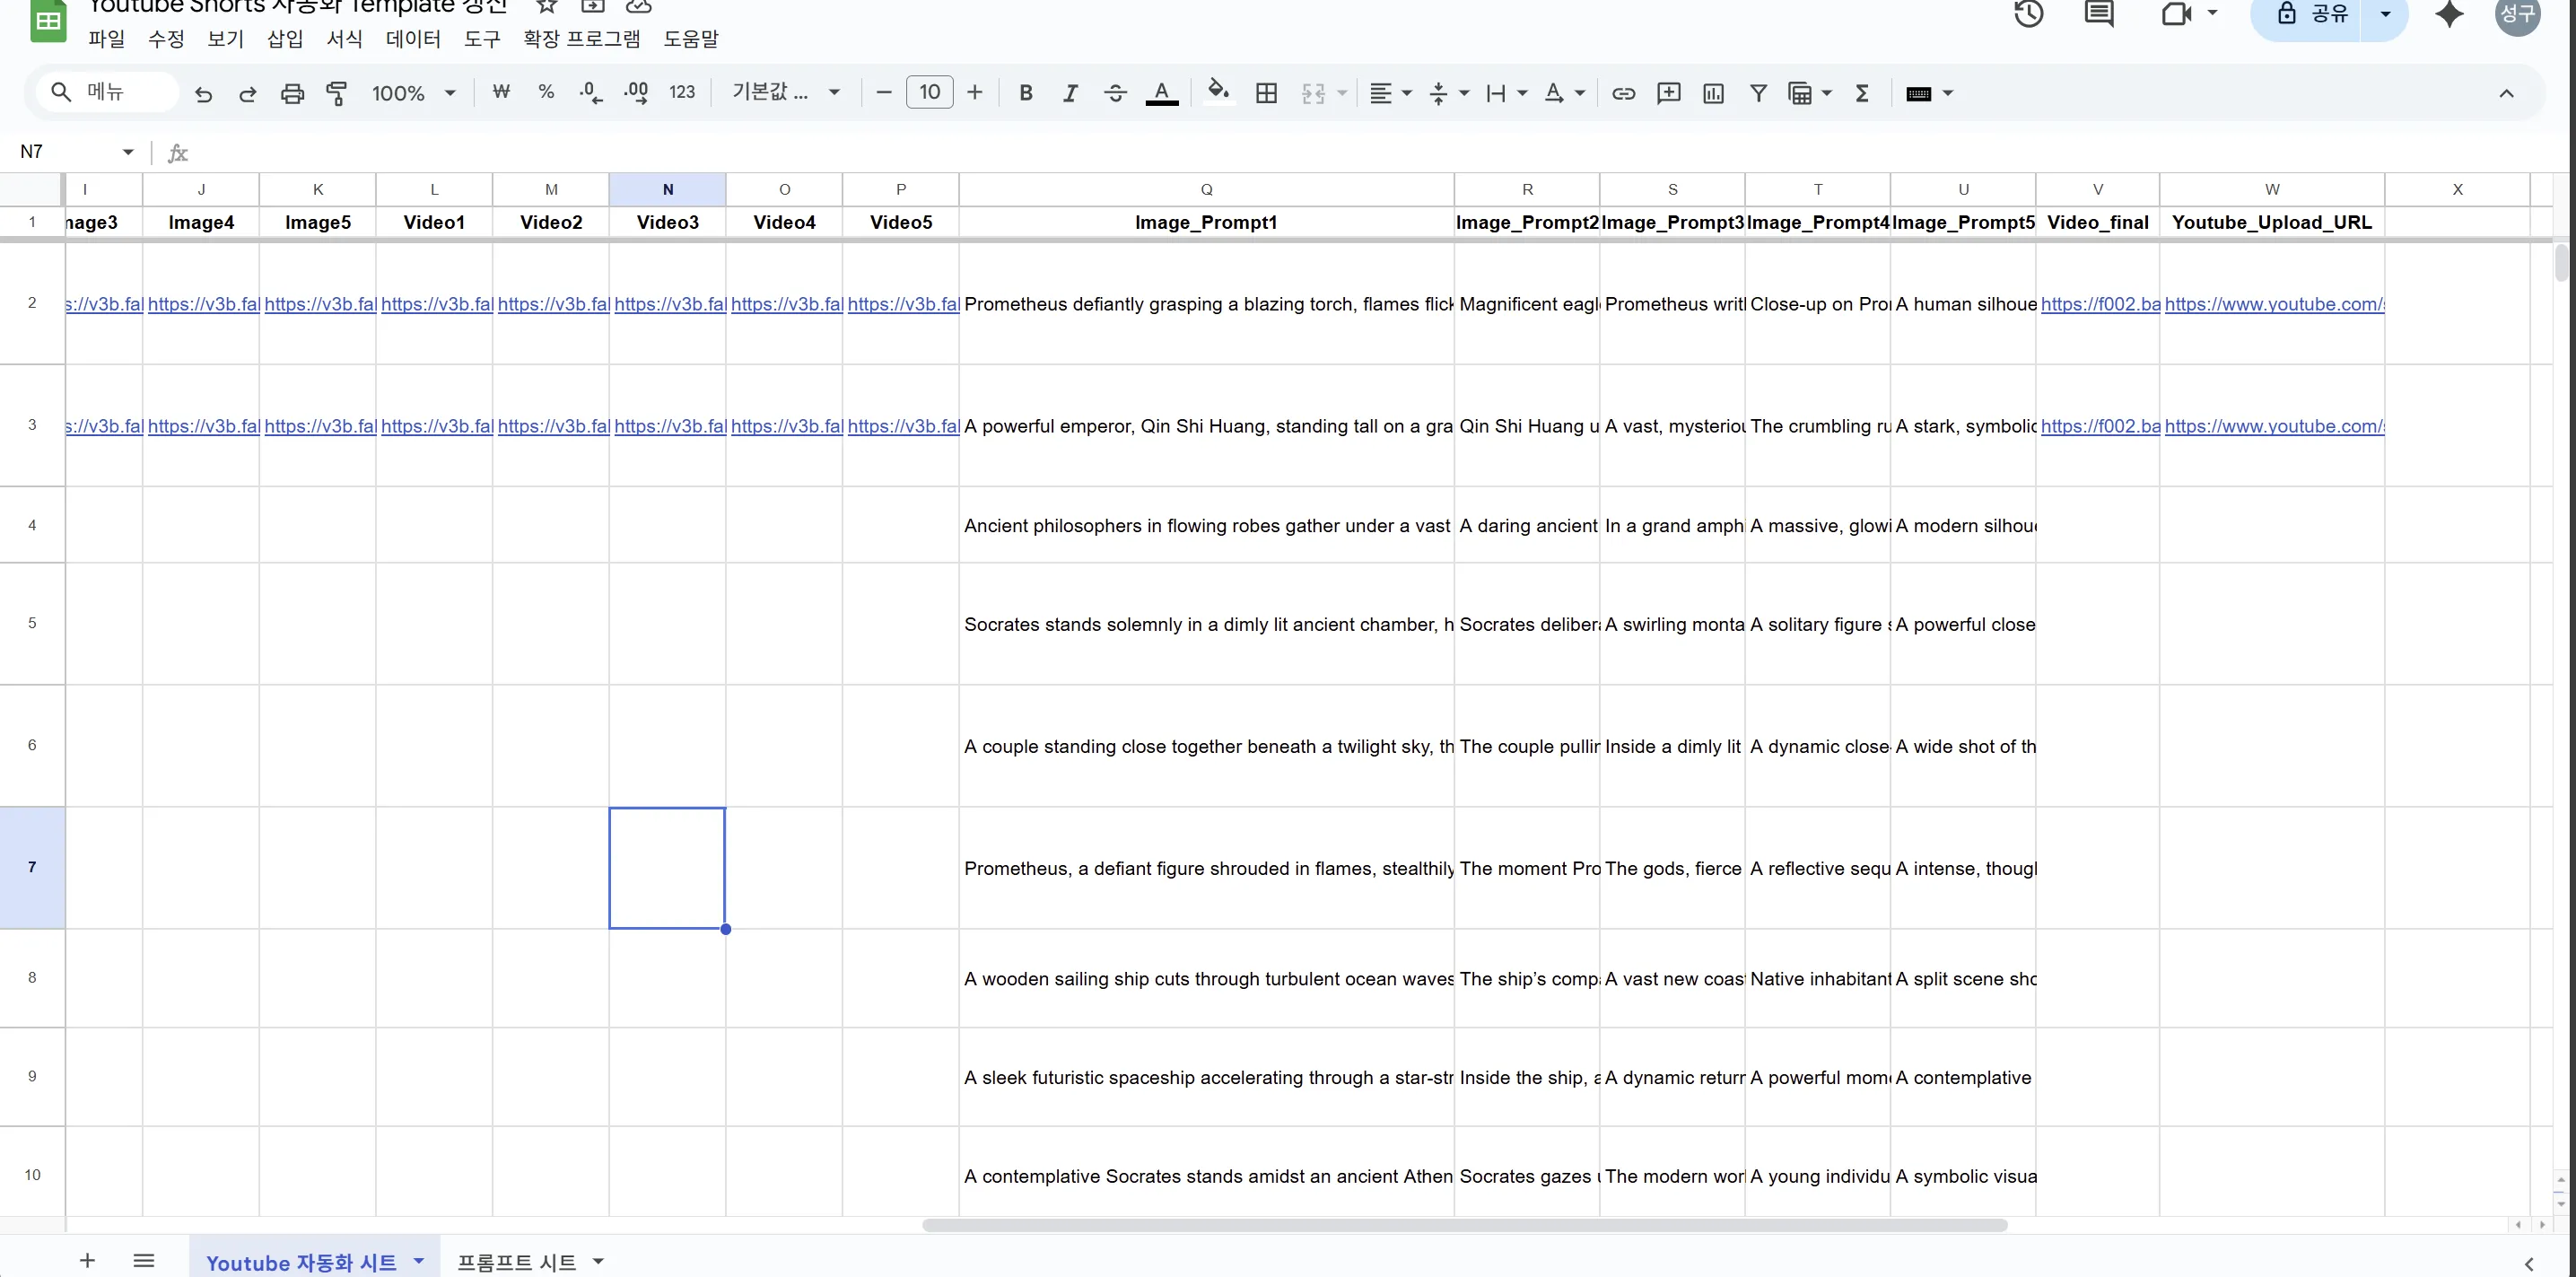Switch to 프롬프트 시트 tab
The image size is (2576, 1277).
click(516, 1262)
